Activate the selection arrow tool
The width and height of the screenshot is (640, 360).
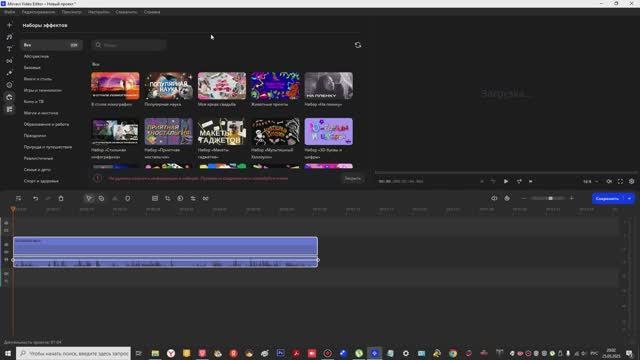pyautogui.click(x=89, y=198)
